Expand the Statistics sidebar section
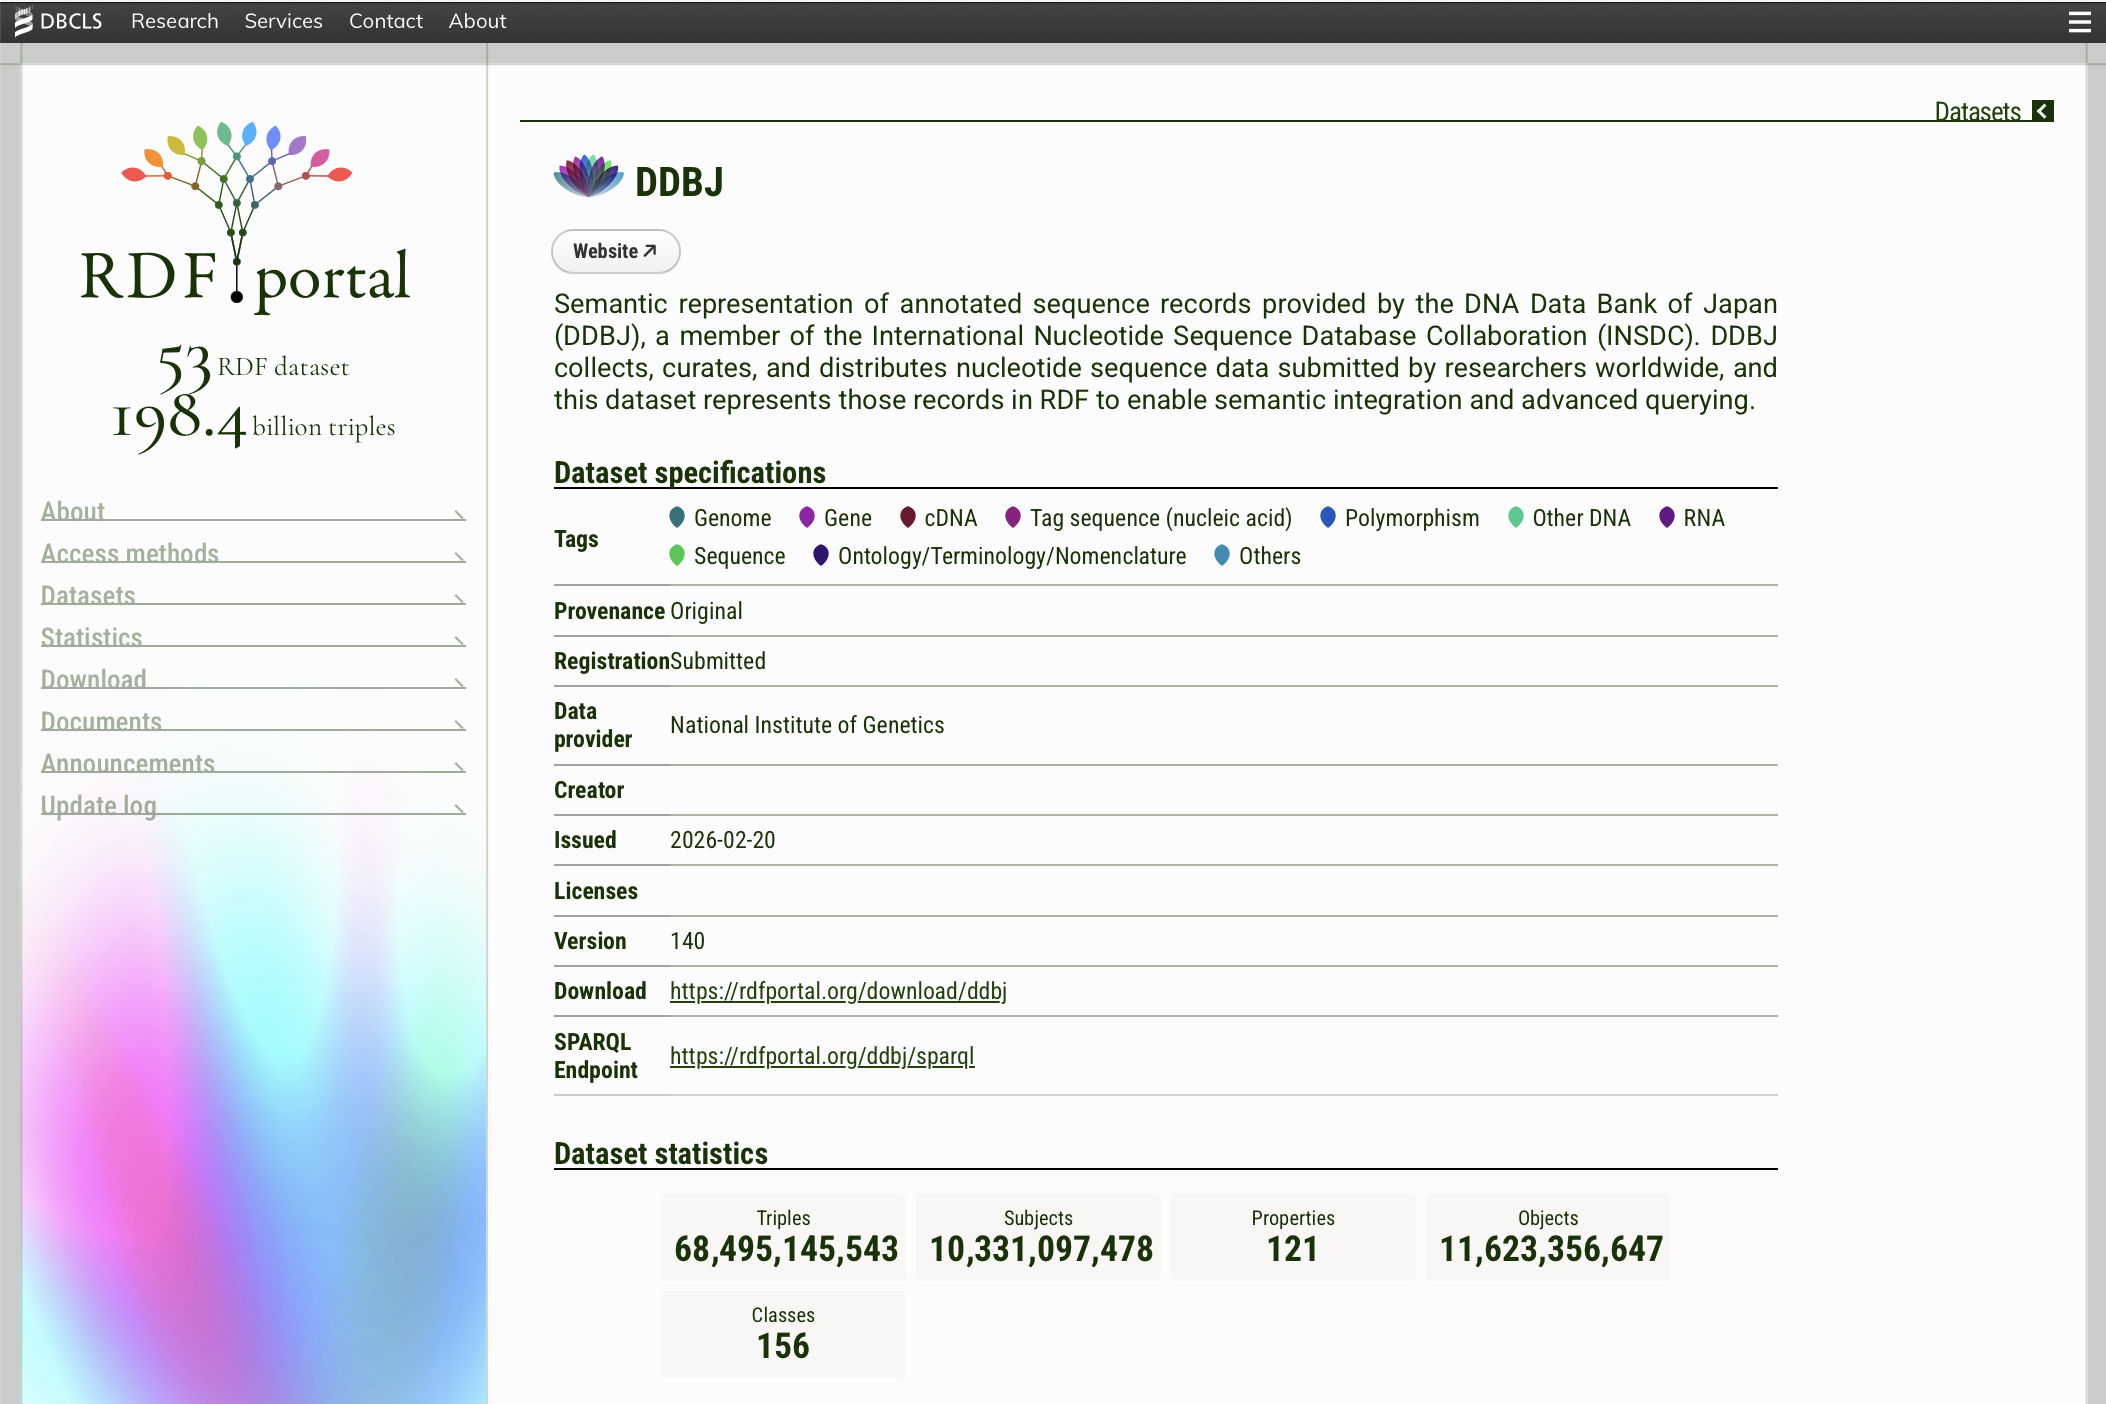This screenshot has height=1404, width=2106. (252, 637)
